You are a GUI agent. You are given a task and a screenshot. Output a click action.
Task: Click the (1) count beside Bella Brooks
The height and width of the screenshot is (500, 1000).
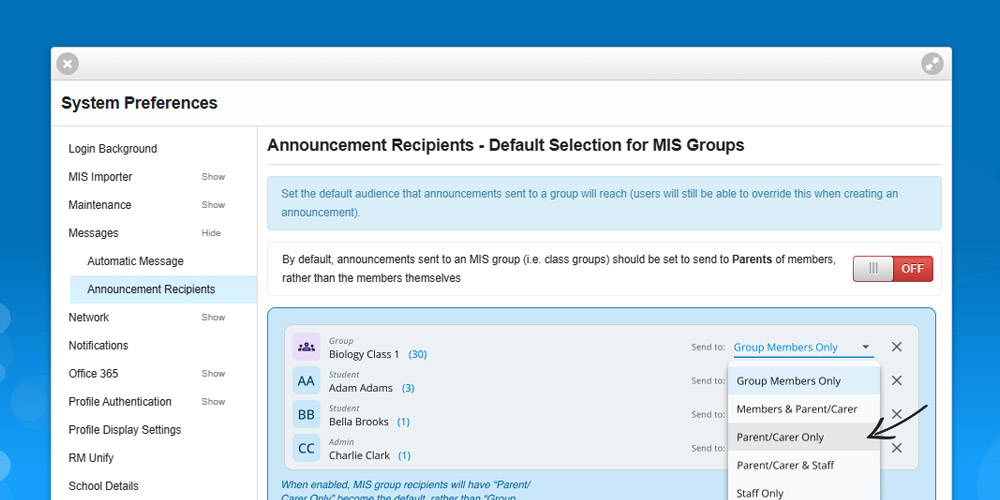(x=403, y=422)
